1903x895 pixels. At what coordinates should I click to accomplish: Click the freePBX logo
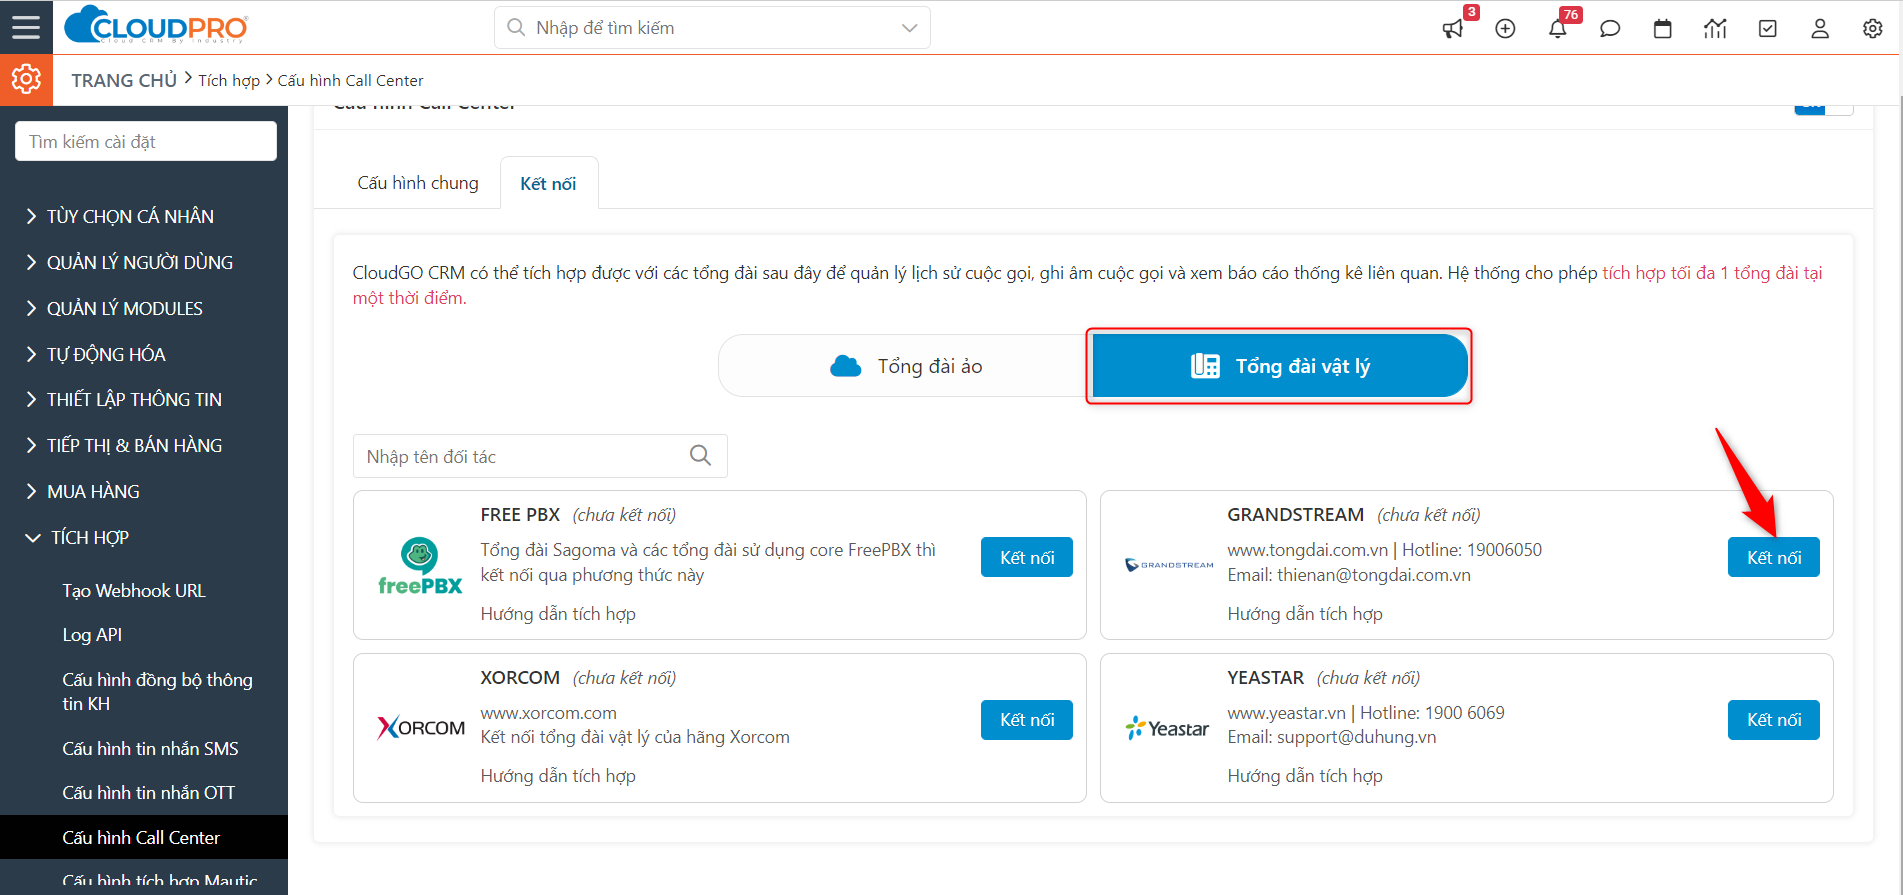420,566
